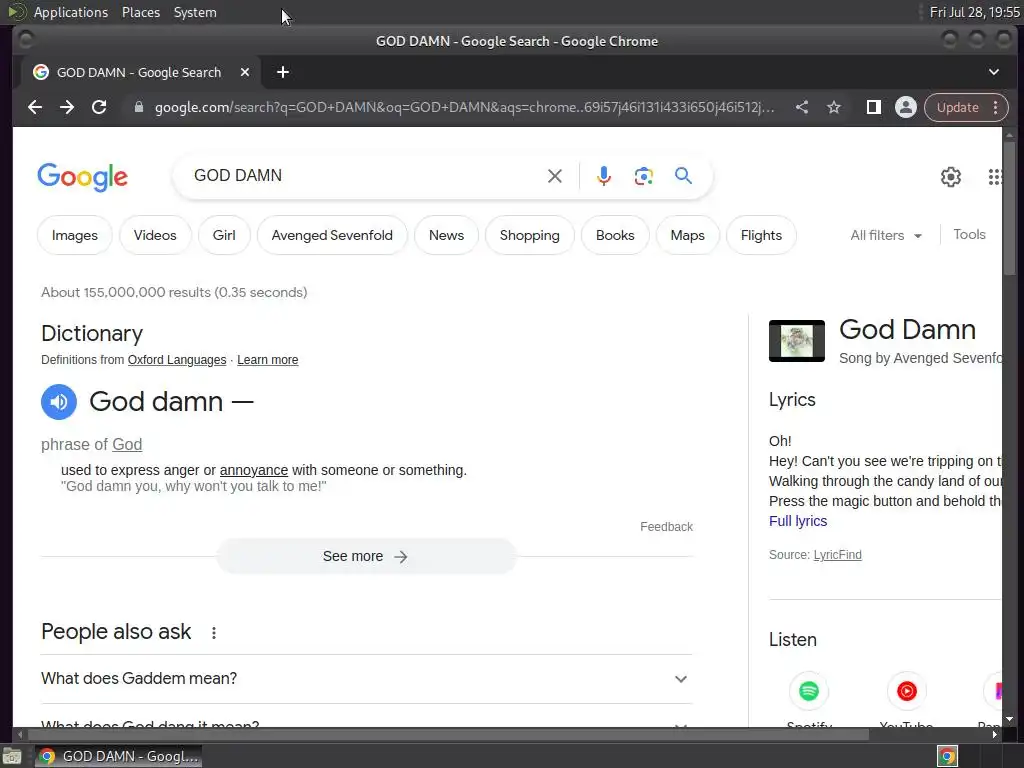Viewport: 1024px width, 768px height.
Task: Click the Update Chrome button
Action: (957, 107)
